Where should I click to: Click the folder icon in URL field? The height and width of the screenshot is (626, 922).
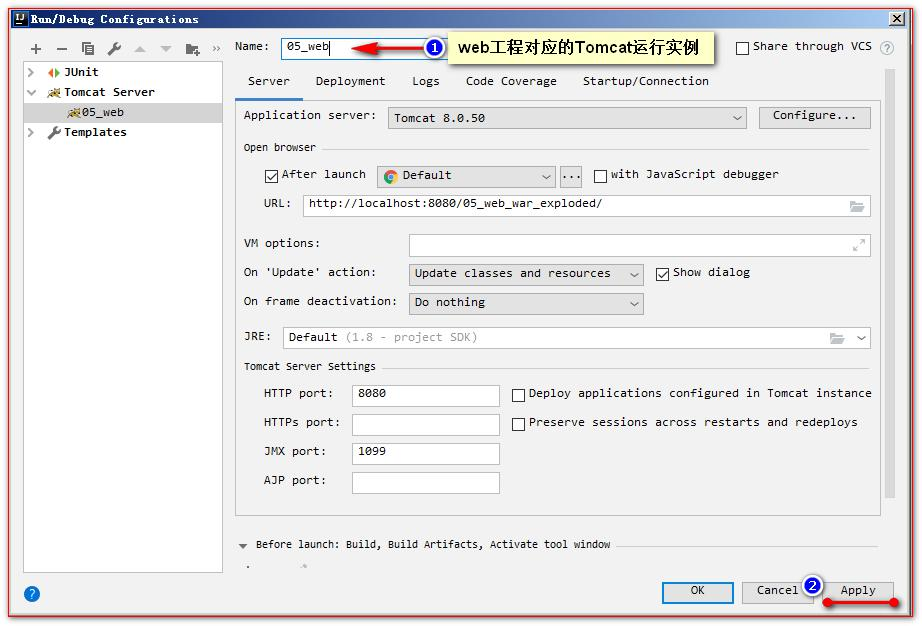(857, 206)
